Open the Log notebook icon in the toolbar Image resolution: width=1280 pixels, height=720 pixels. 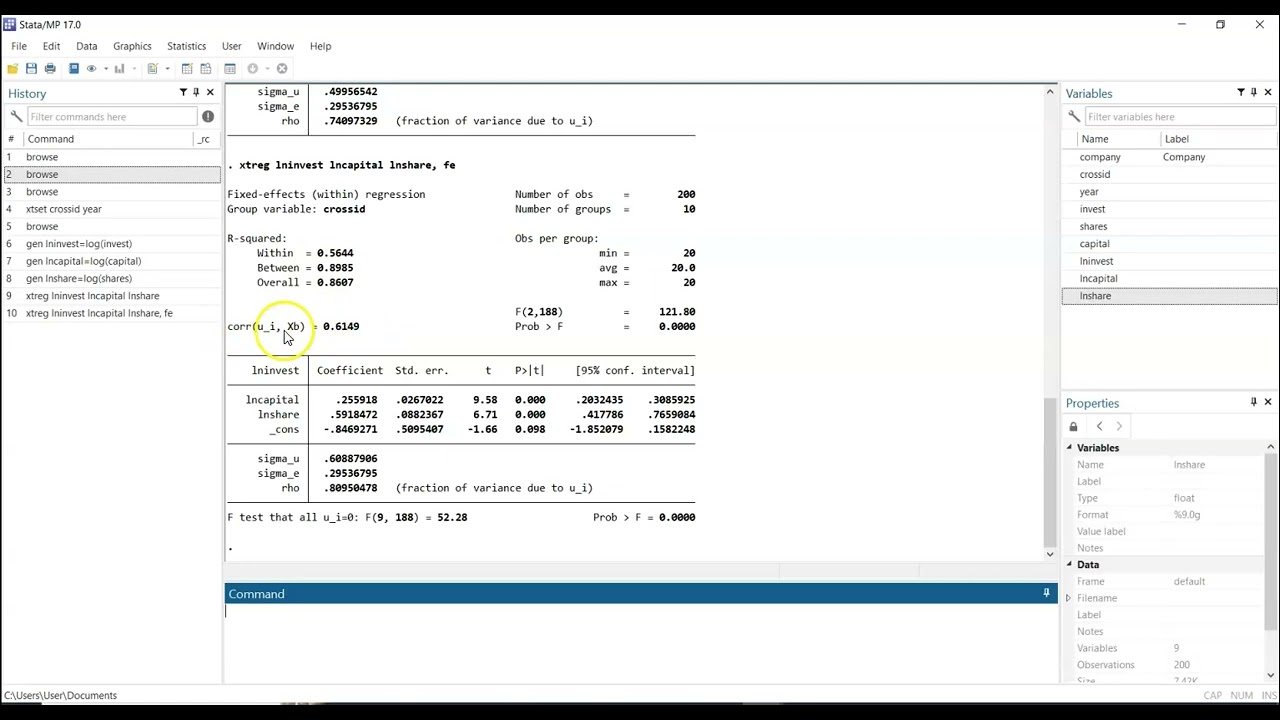point(74,68)
